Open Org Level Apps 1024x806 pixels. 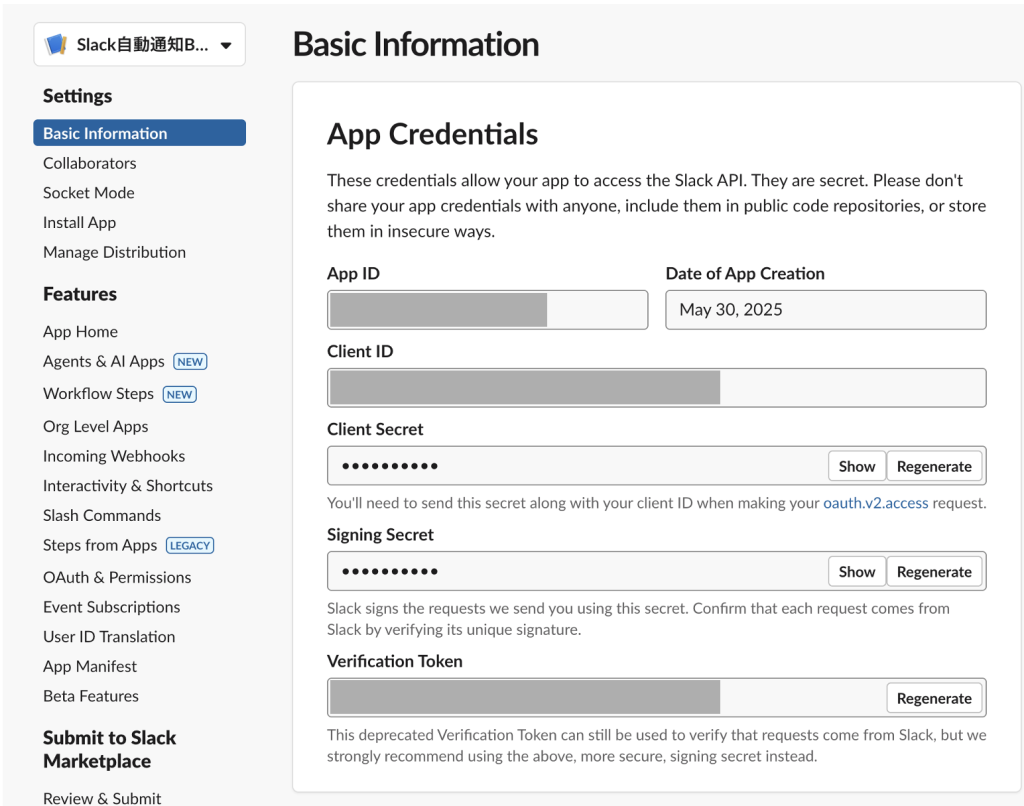pyautogui.click(x=95, y=426)
